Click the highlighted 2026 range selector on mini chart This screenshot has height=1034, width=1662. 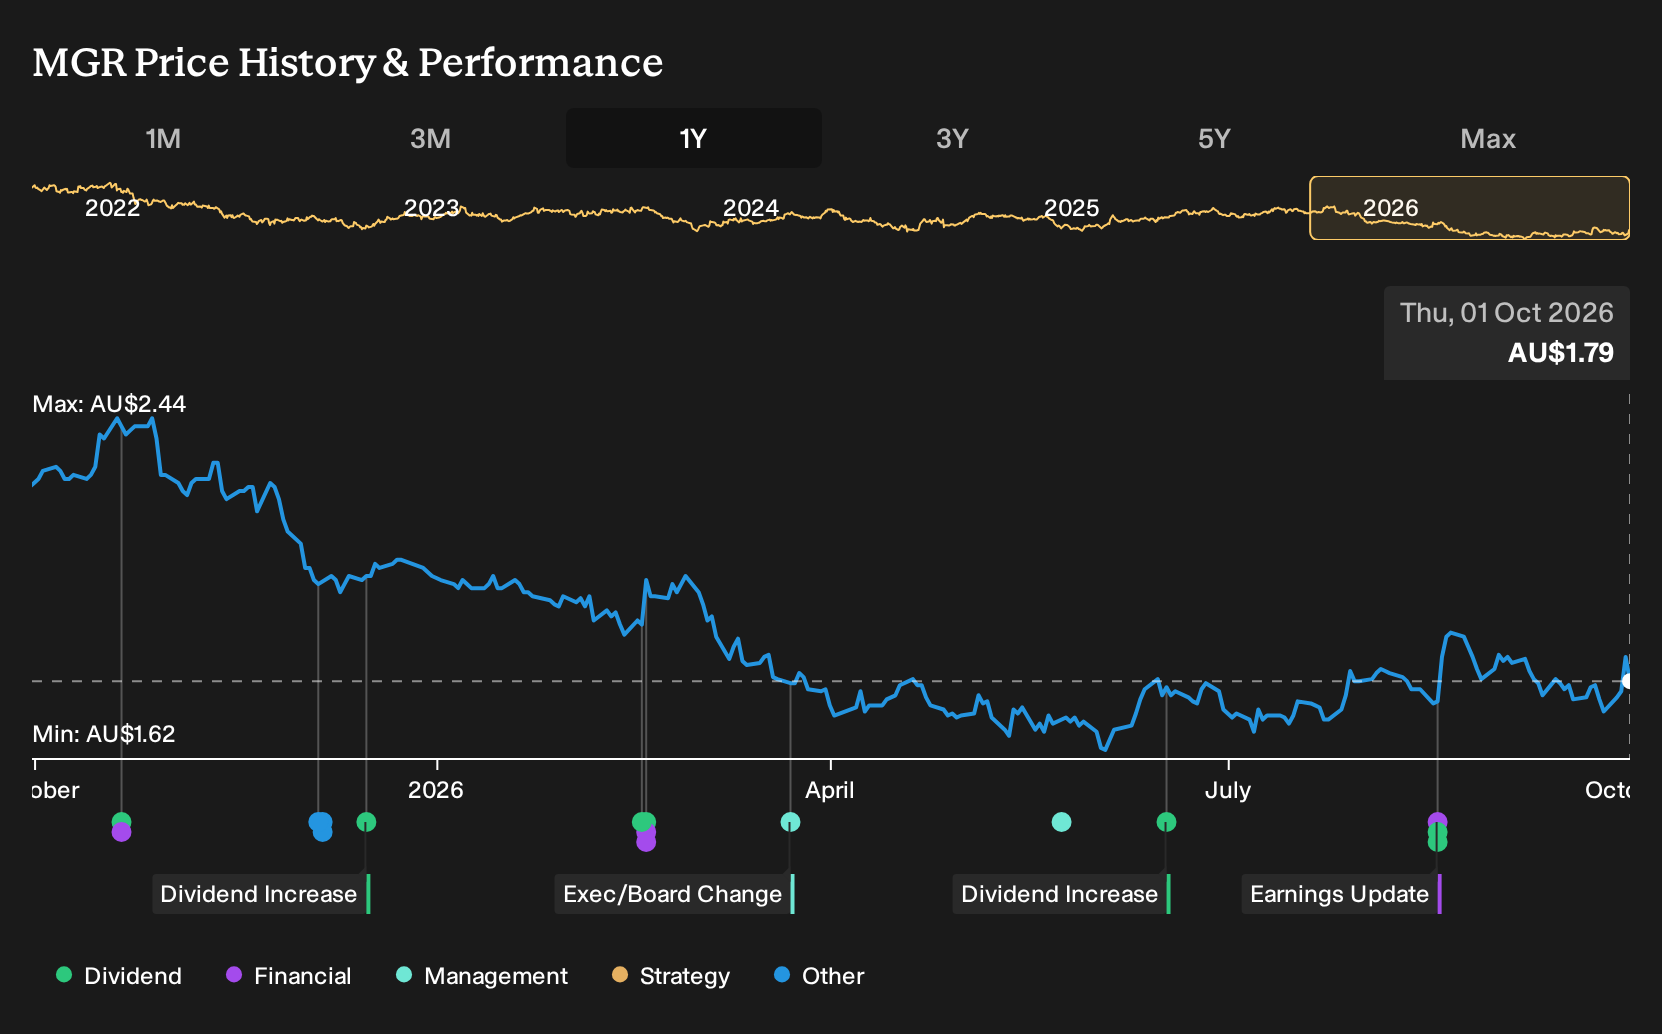point(1470,208)
